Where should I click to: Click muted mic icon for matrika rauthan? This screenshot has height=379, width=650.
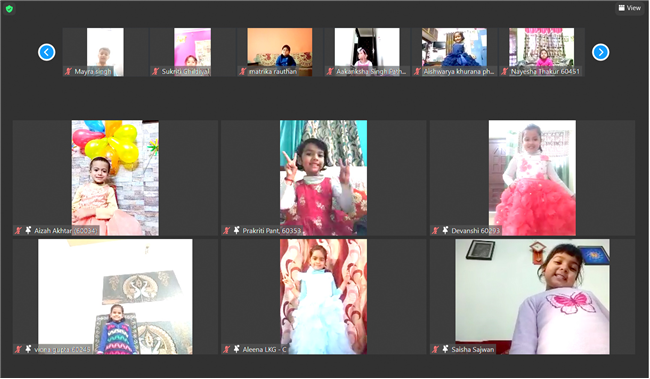coord(243,71)
